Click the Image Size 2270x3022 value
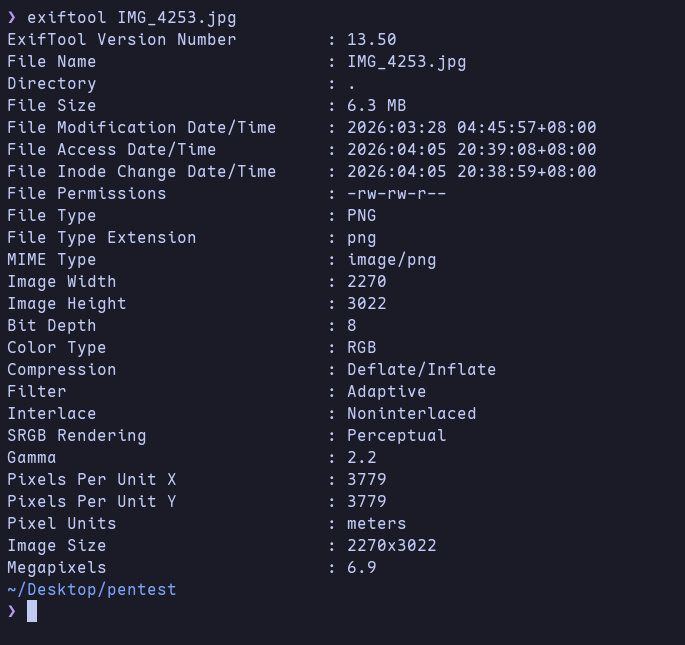This screenshot has width=685, height=645. tap(392, 545)
